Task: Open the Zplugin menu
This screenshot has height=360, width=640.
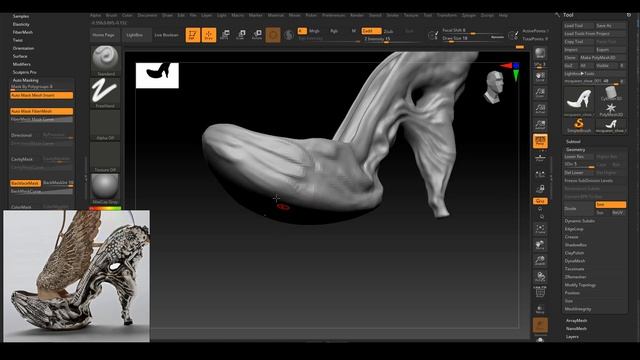Action: (x=469, y=16)
